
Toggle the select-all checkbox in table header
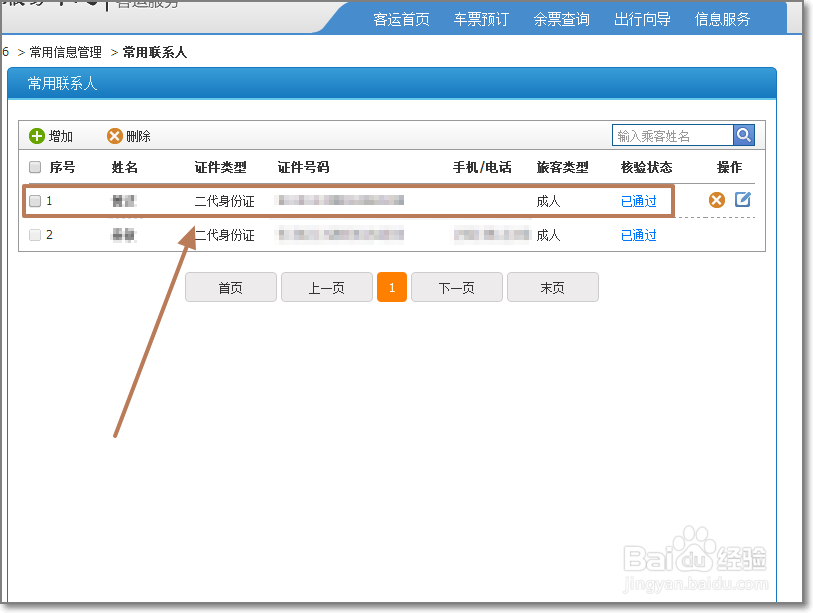(x=35, y=167)
